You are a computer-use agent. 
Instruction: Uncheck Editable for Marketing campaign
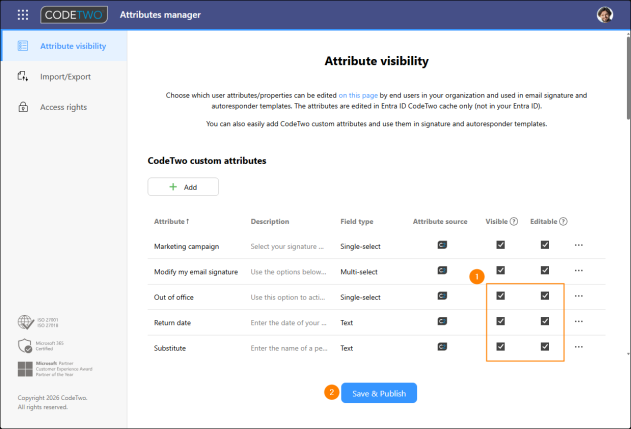pyautogui.click(x=545, y=245)
